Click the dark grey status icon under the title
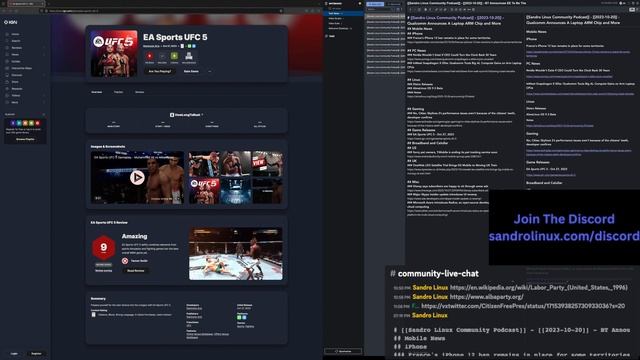Image resolution: width=640 pixels, height=360 pixels. tap(162, 56)
